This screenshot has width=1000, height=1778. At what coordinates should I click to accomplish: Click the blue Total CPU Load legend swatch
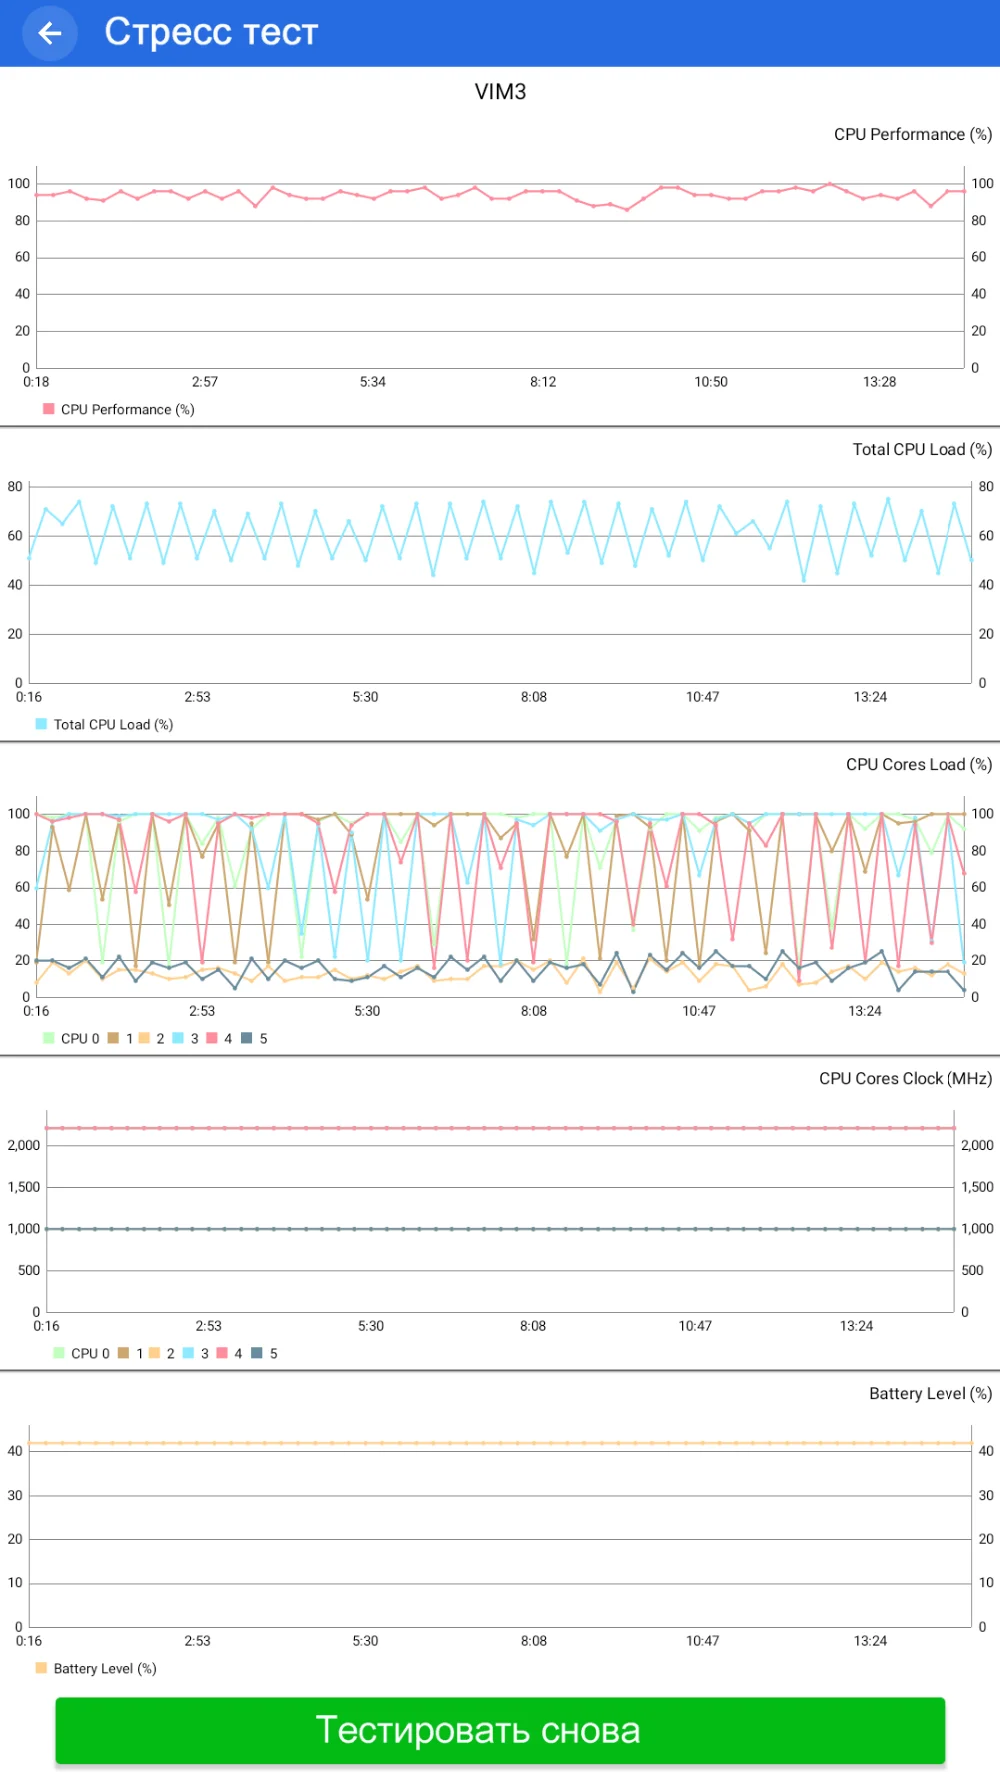coord(41,724)
